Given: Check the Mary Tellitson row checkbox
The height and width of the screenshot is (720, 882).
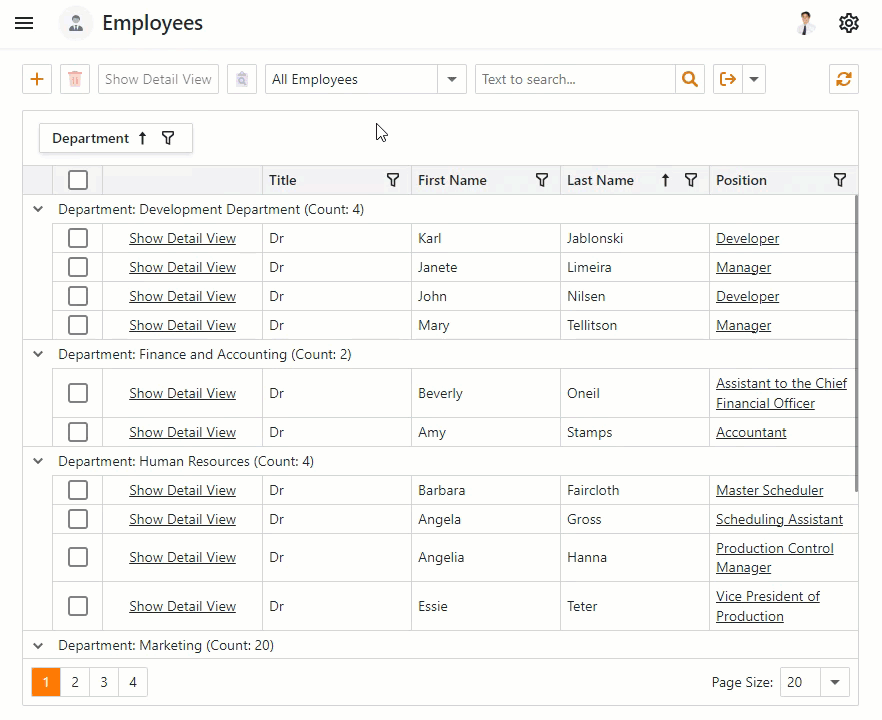Looking at the screenshot, I should (78, 325).
